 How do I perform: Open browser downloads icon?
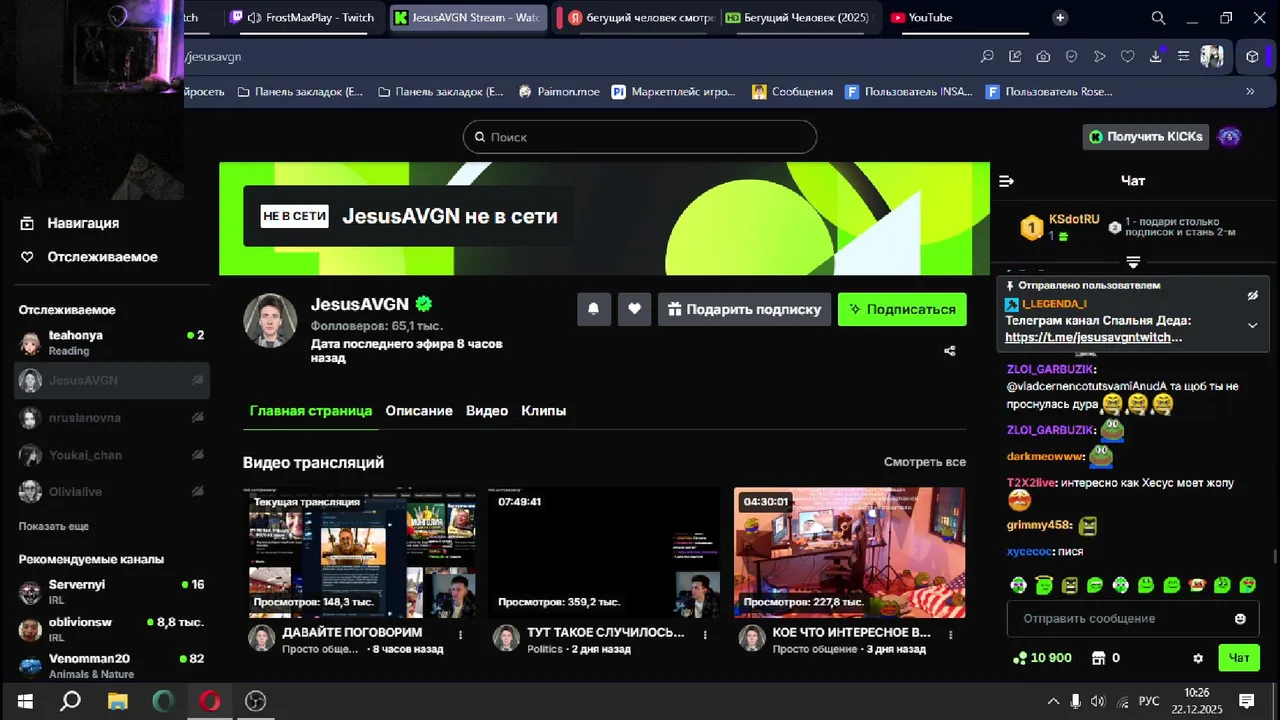1156,57
